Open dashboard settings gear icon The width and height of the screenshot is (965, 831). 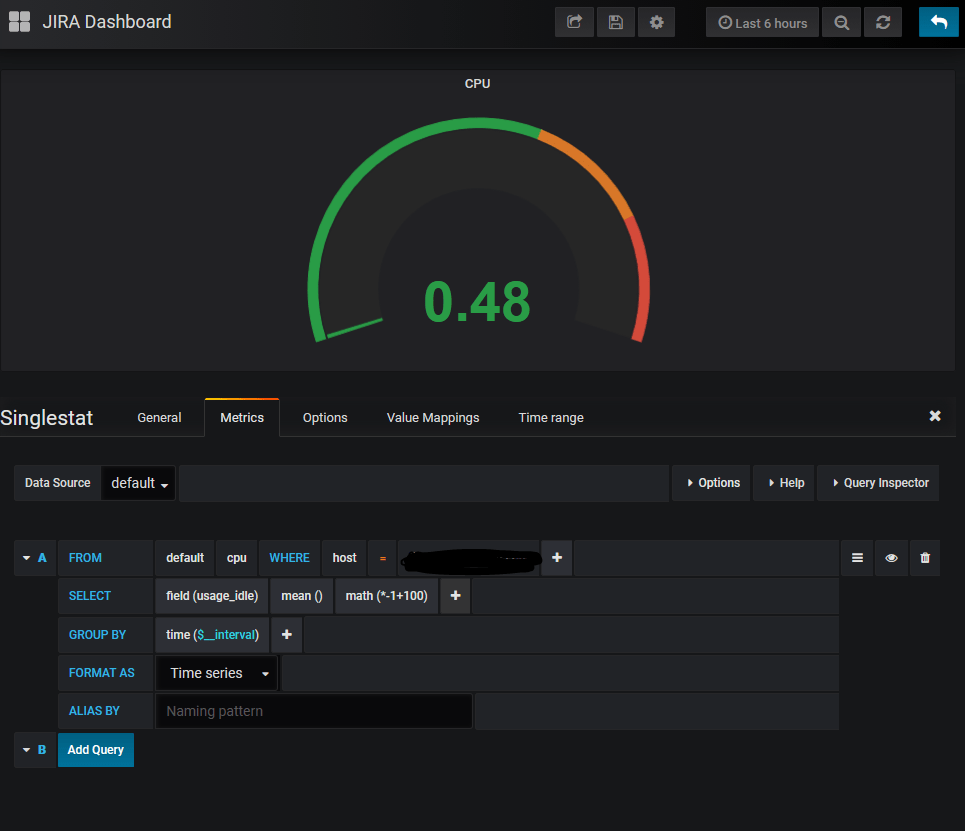click(x=656, y=22)
